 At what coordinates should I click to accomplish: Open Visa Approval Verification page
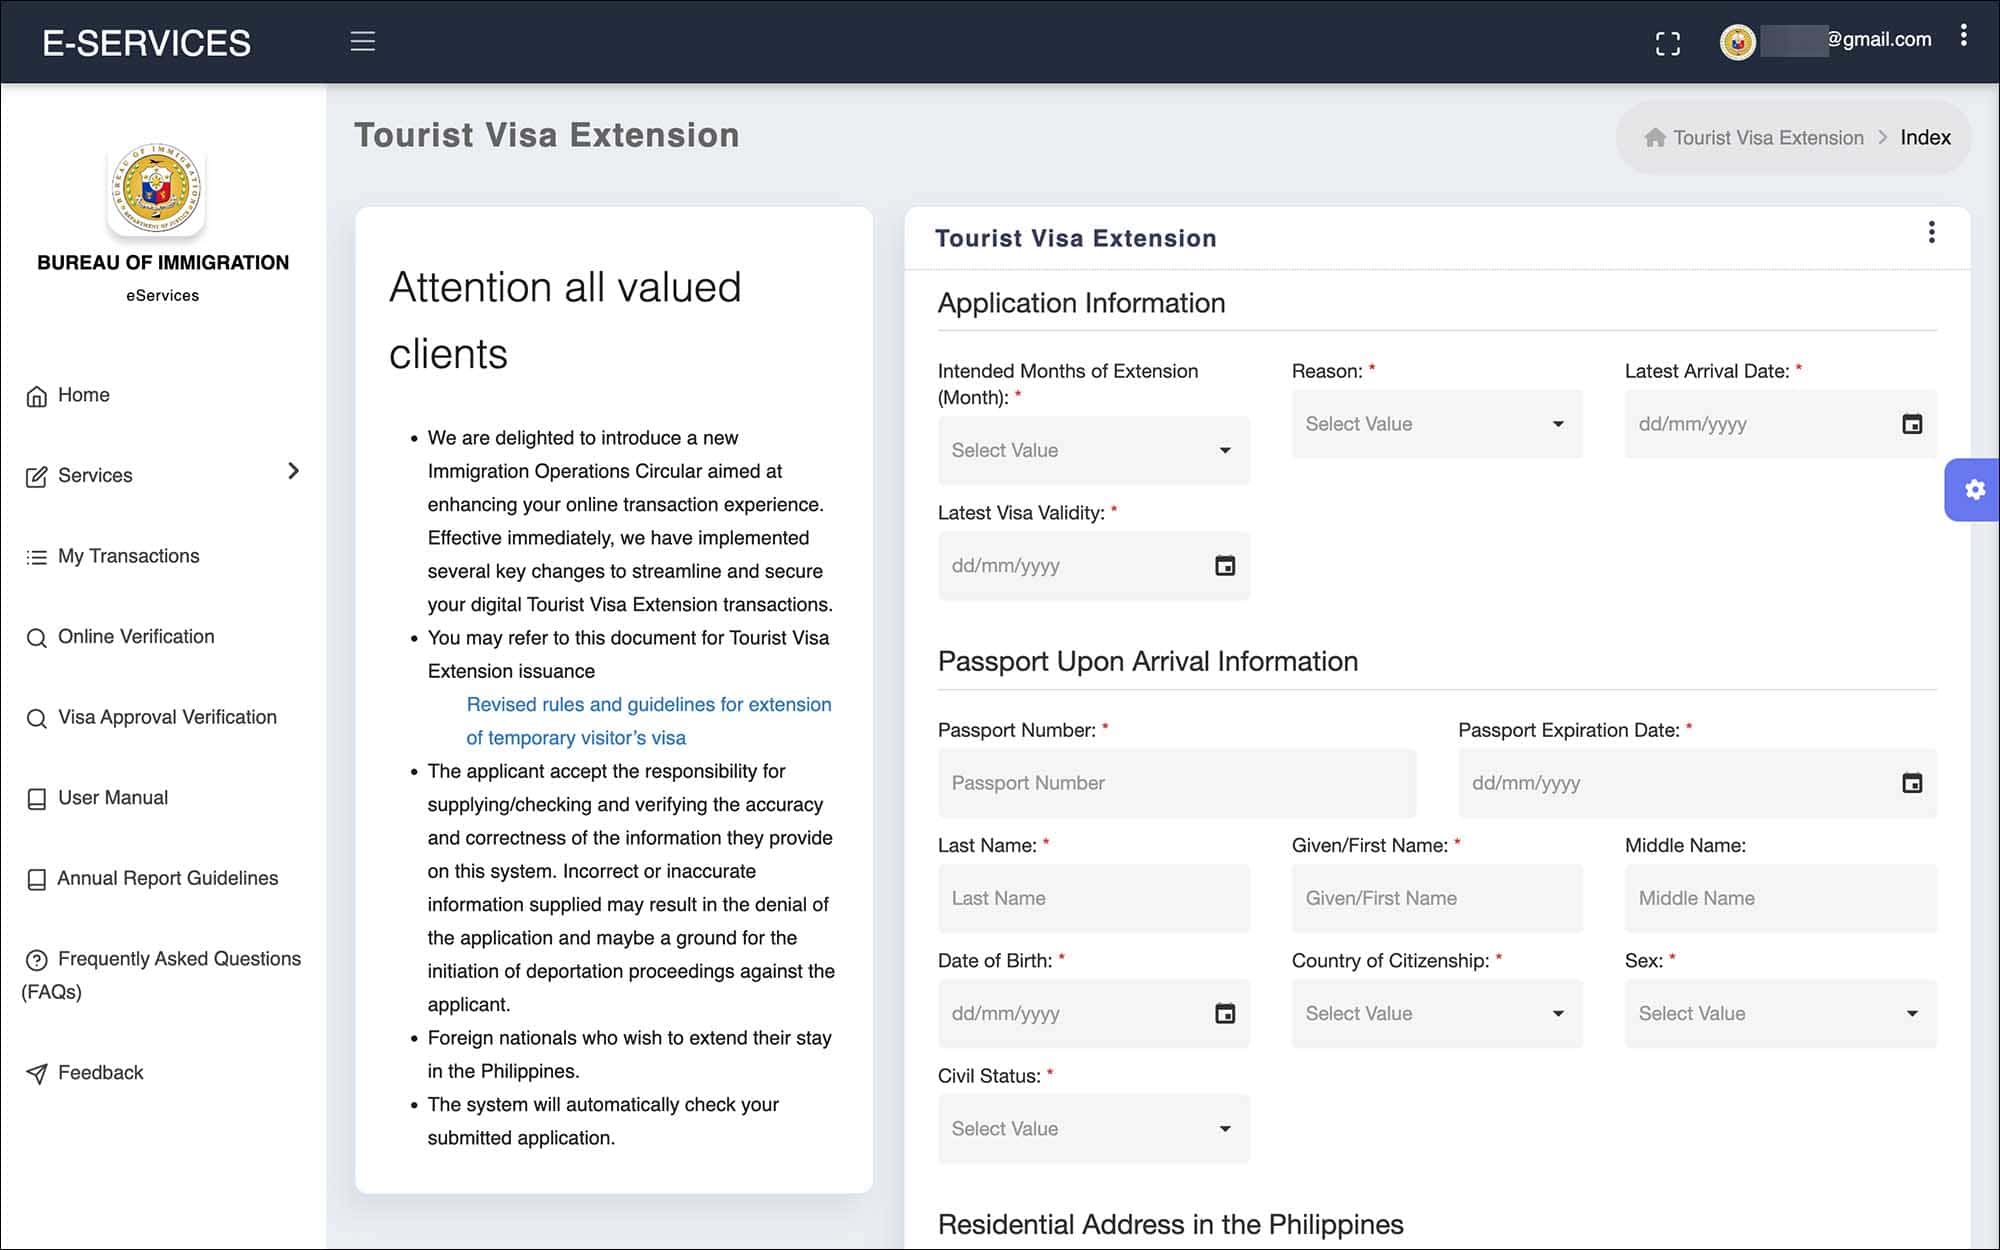151,718
